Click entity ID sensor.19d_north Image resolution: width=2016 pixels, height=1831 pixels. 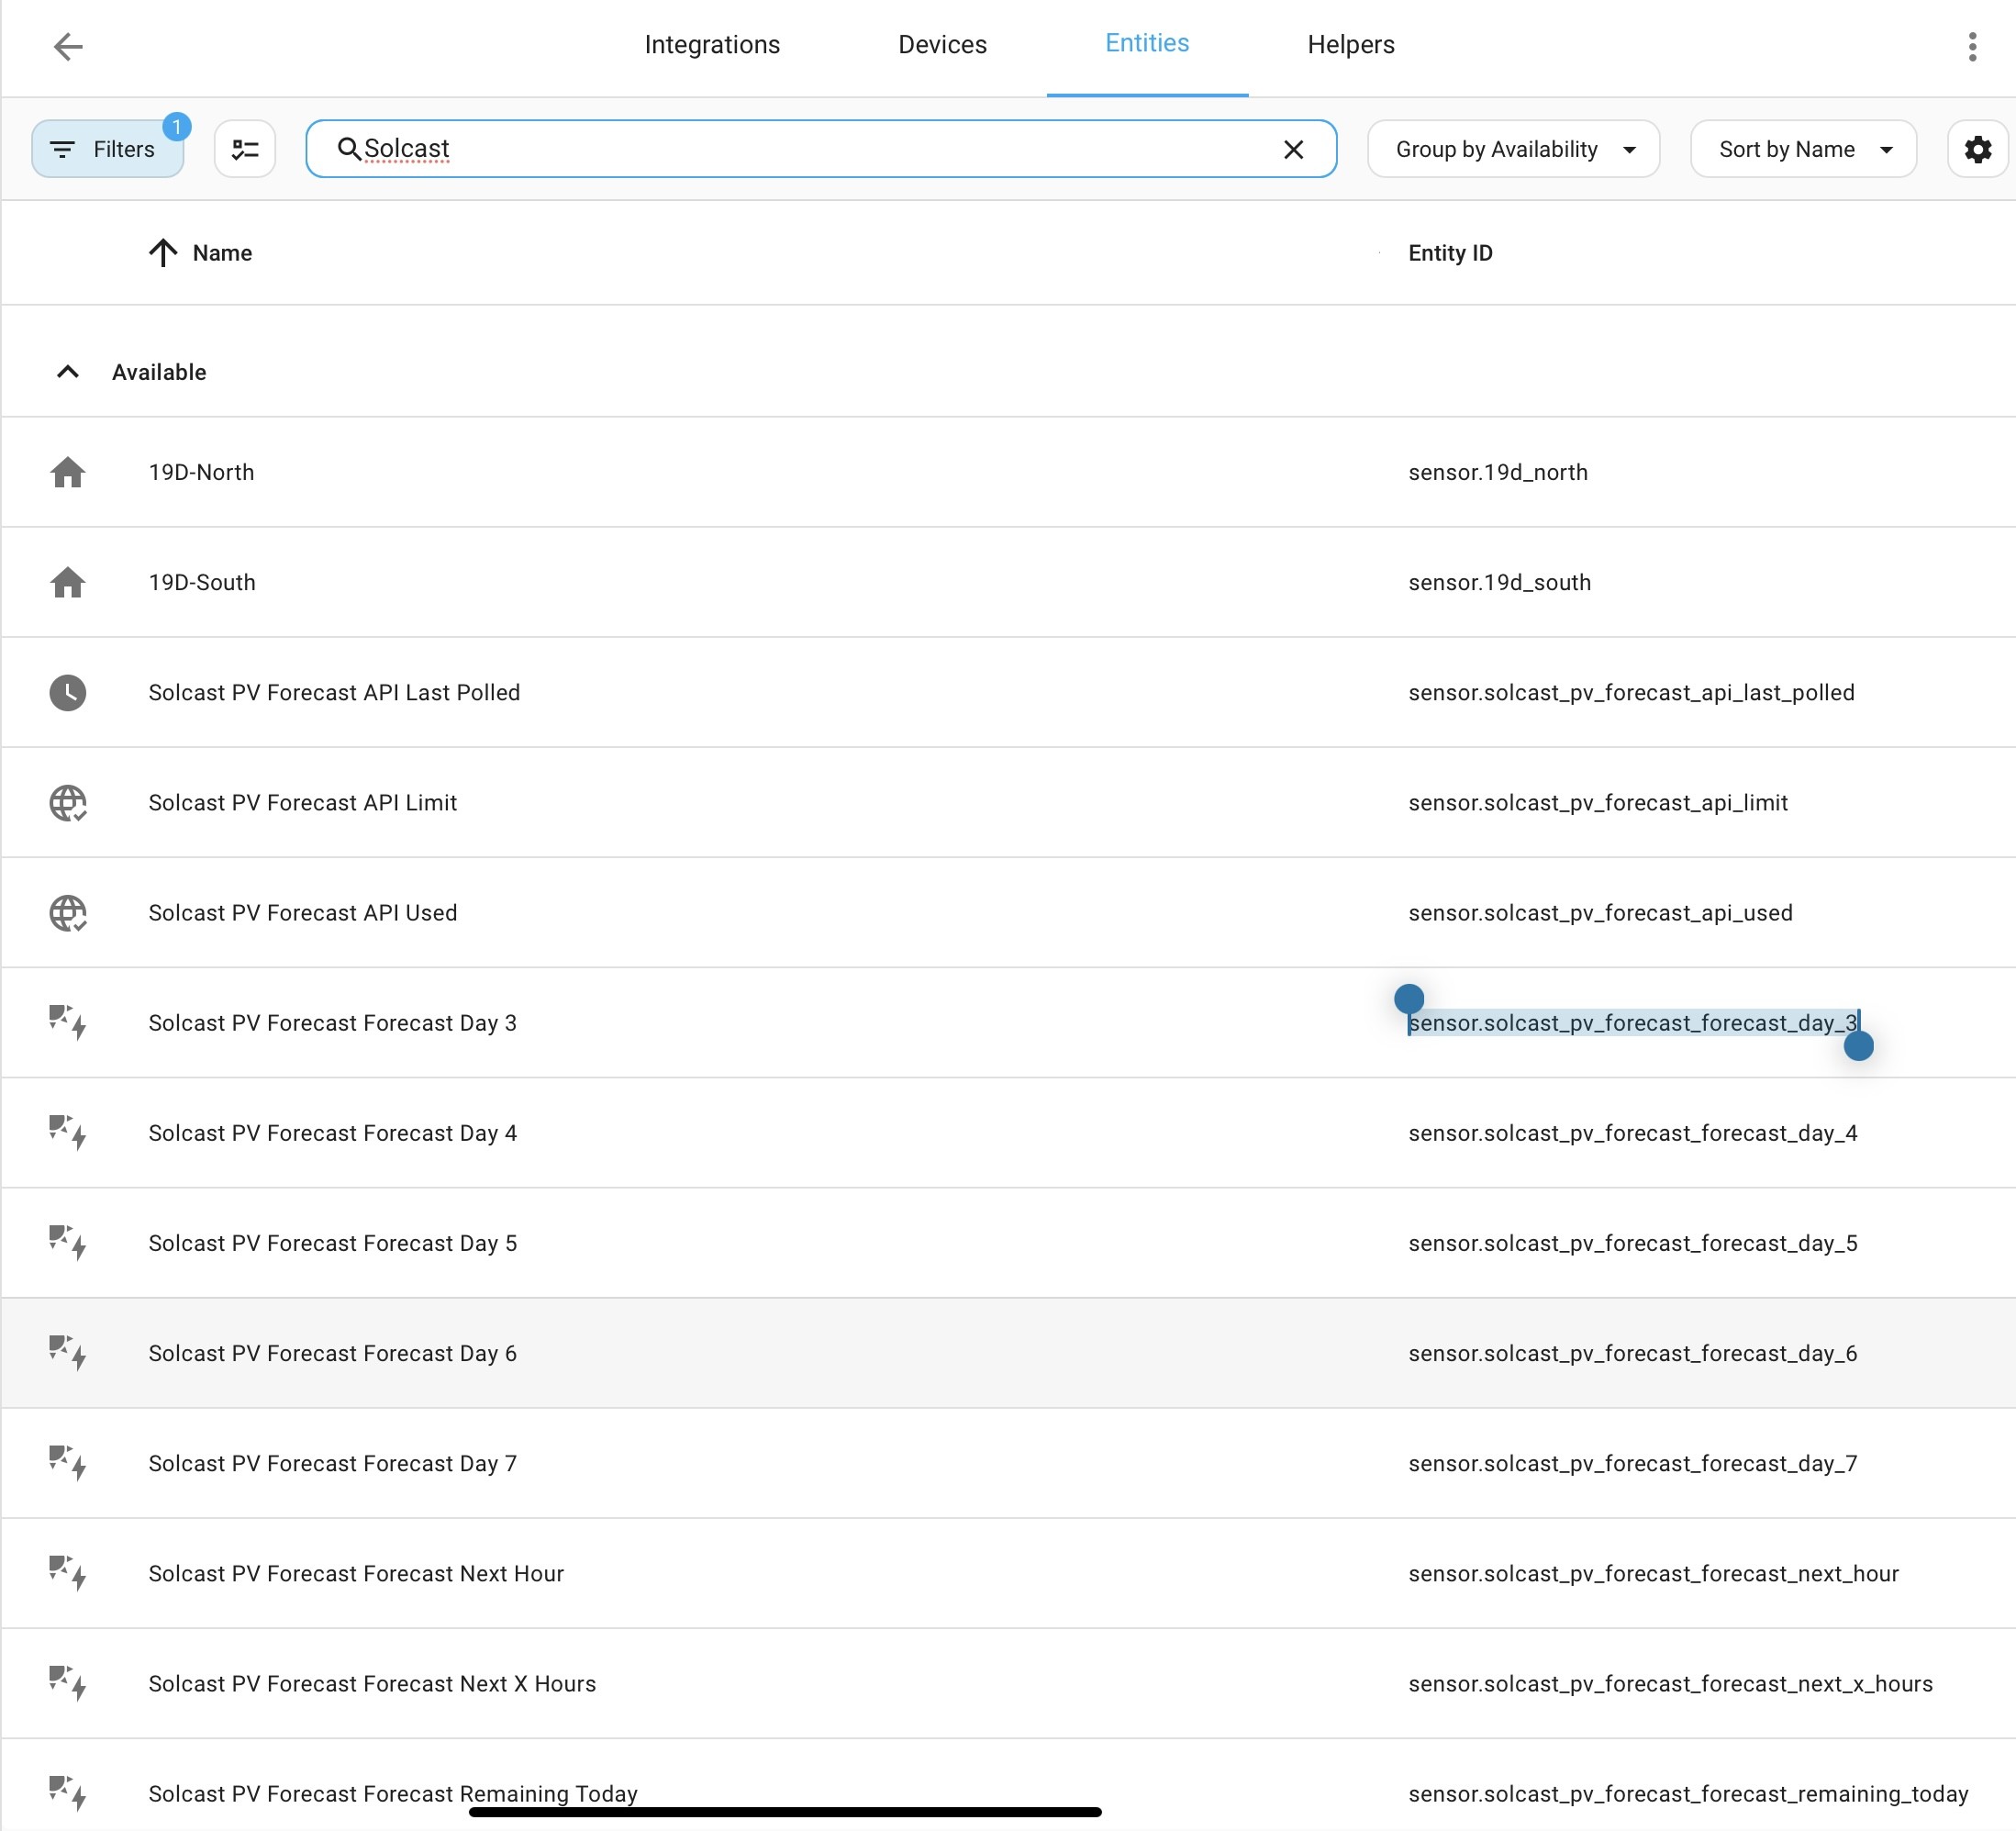[x=1498, y=472]
